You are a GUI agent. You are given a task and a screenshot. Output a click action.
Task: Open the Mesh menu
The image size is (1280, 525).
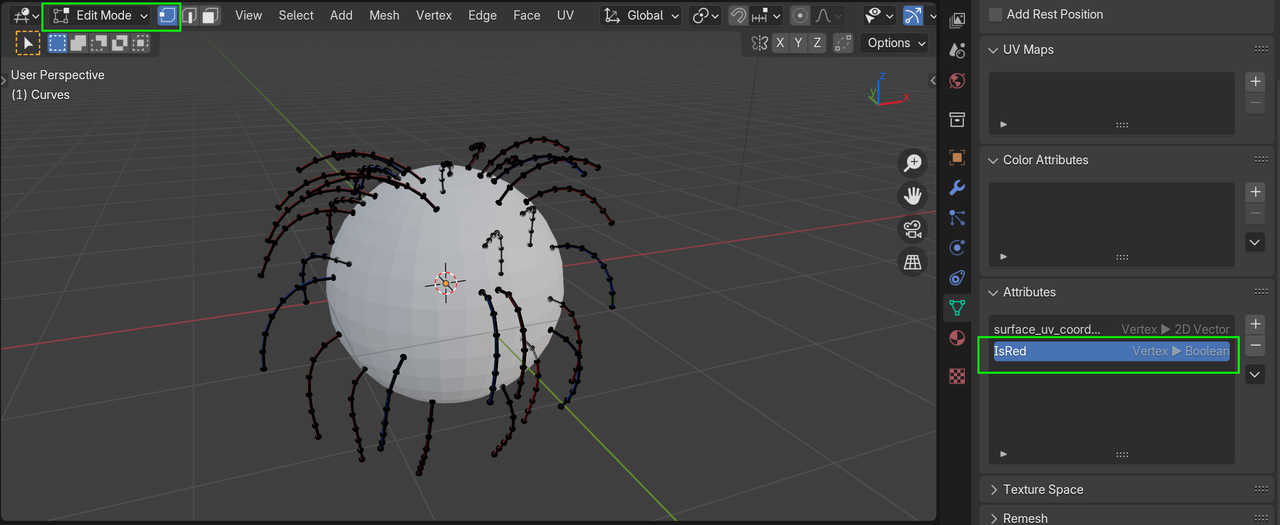tap(384, 16)
